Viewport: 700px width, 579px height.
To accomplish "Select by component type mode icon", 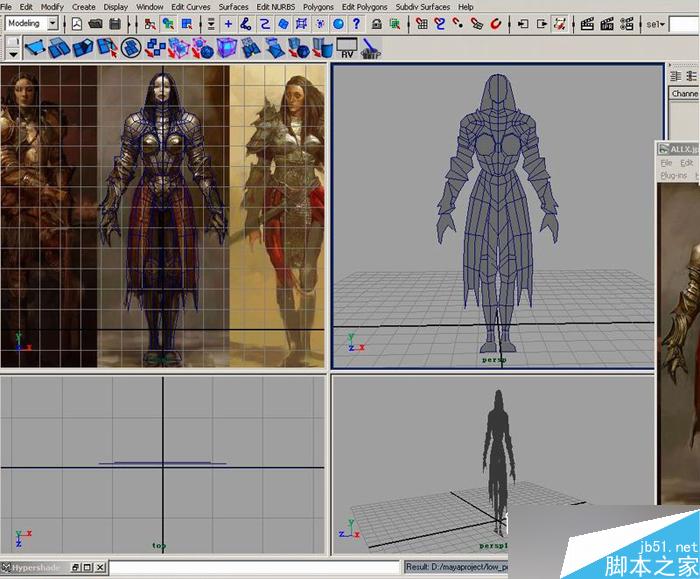I will (187, 24).
